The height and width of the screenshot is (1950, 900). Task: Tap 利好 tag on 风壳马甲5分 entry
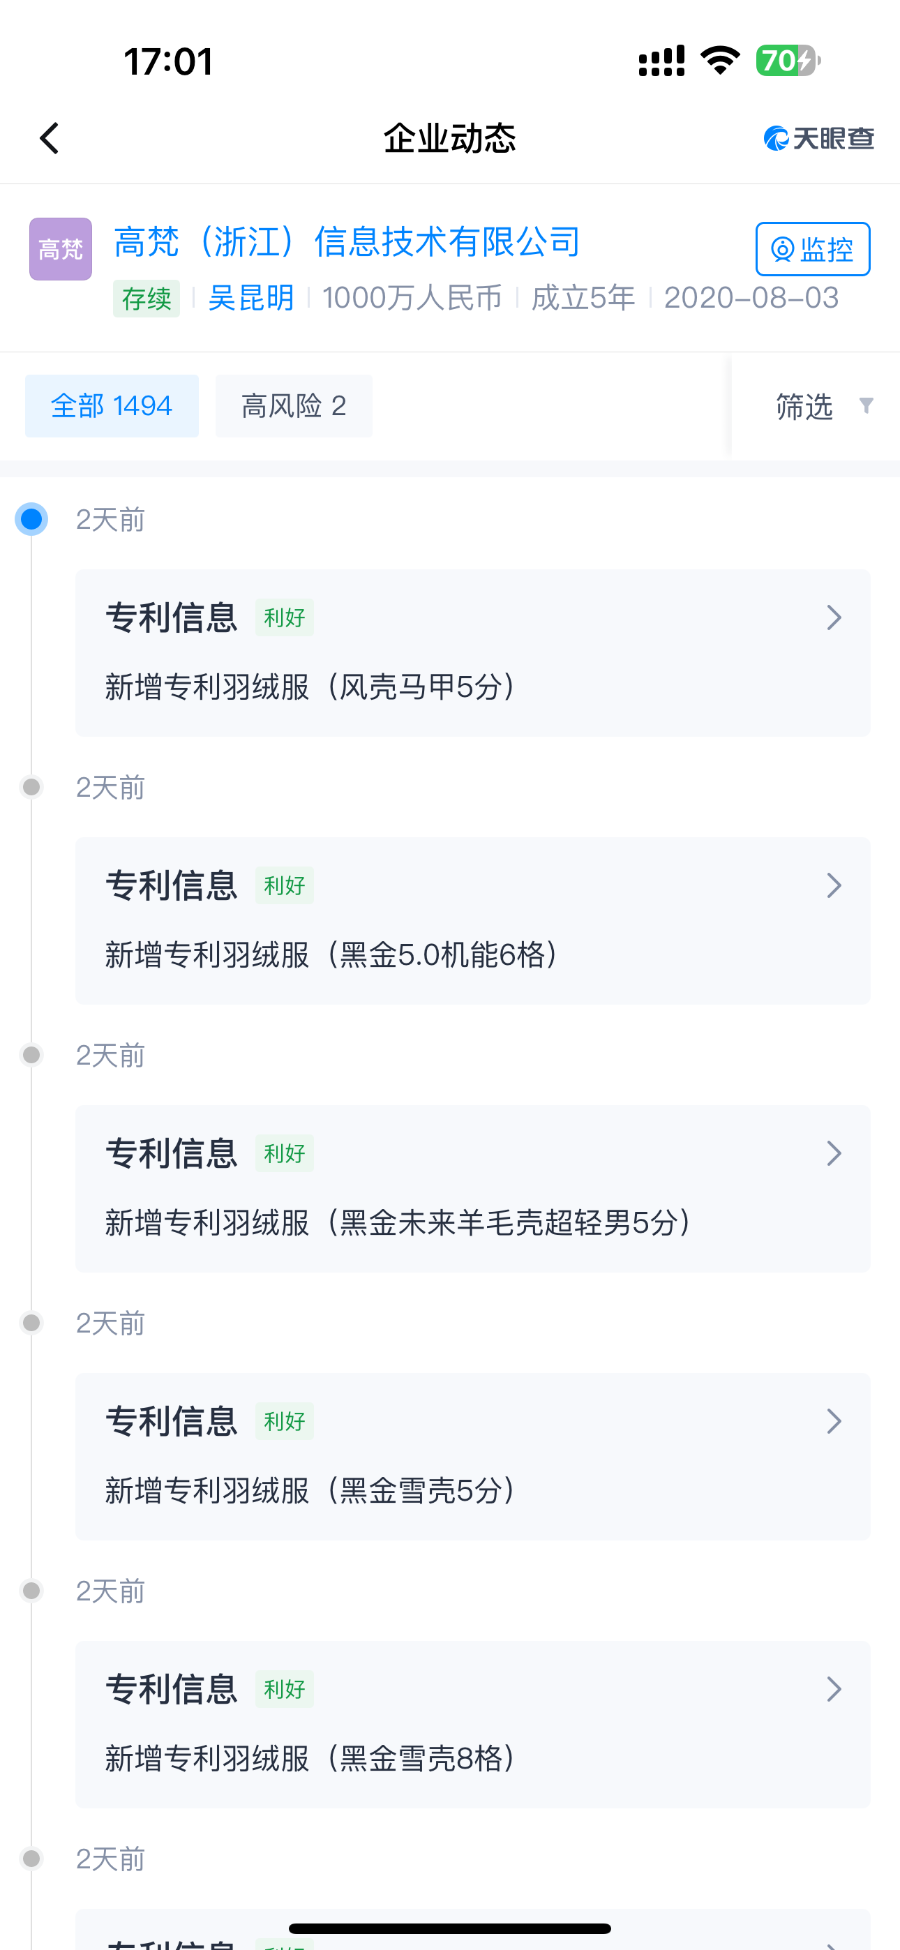click(x=284, y=618)
